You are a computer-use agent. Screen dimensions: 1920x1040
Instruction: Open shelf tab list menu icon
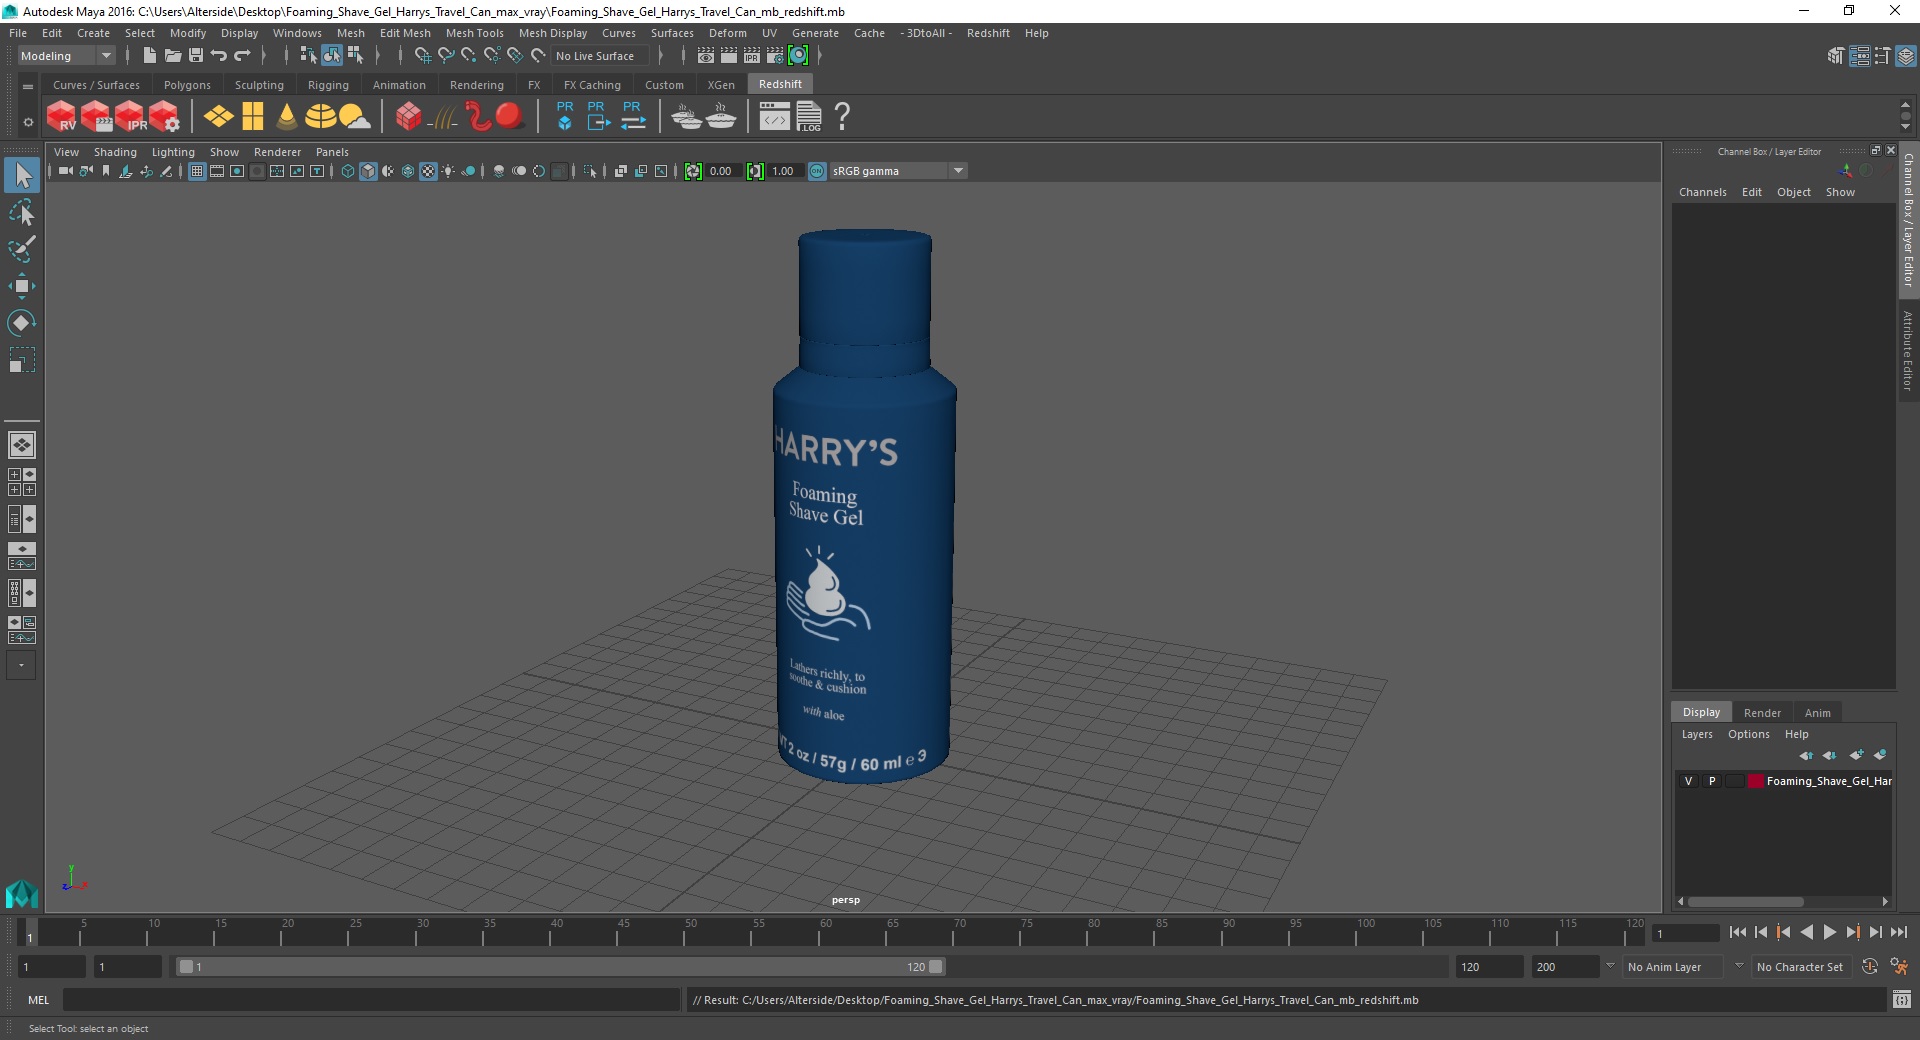pos(27,86)
